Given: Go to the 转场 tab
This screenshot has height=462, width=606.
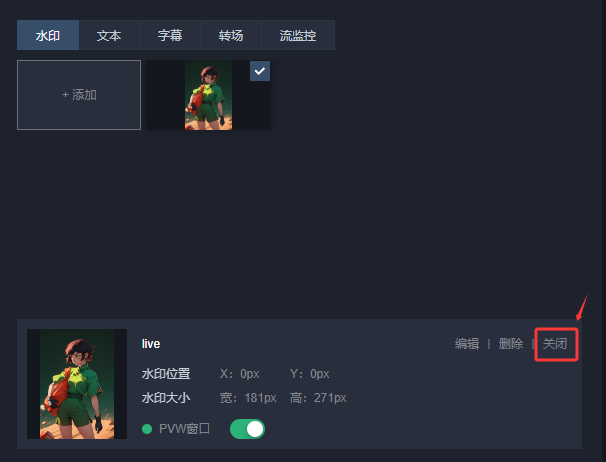Looking at the screenshot, I should click(231, 35).
